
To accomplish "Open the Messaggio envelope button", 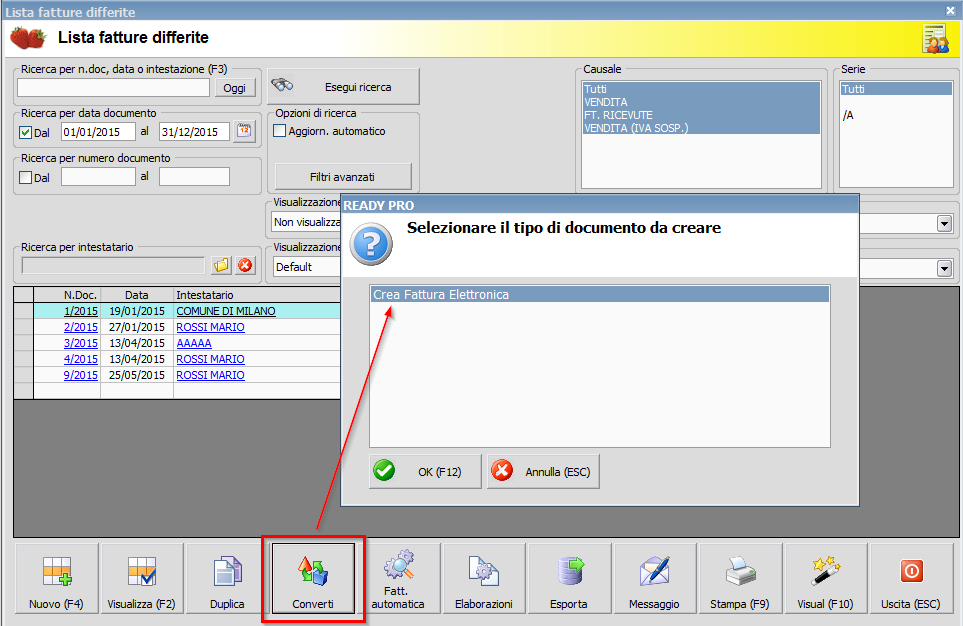I will coord(655,578).
